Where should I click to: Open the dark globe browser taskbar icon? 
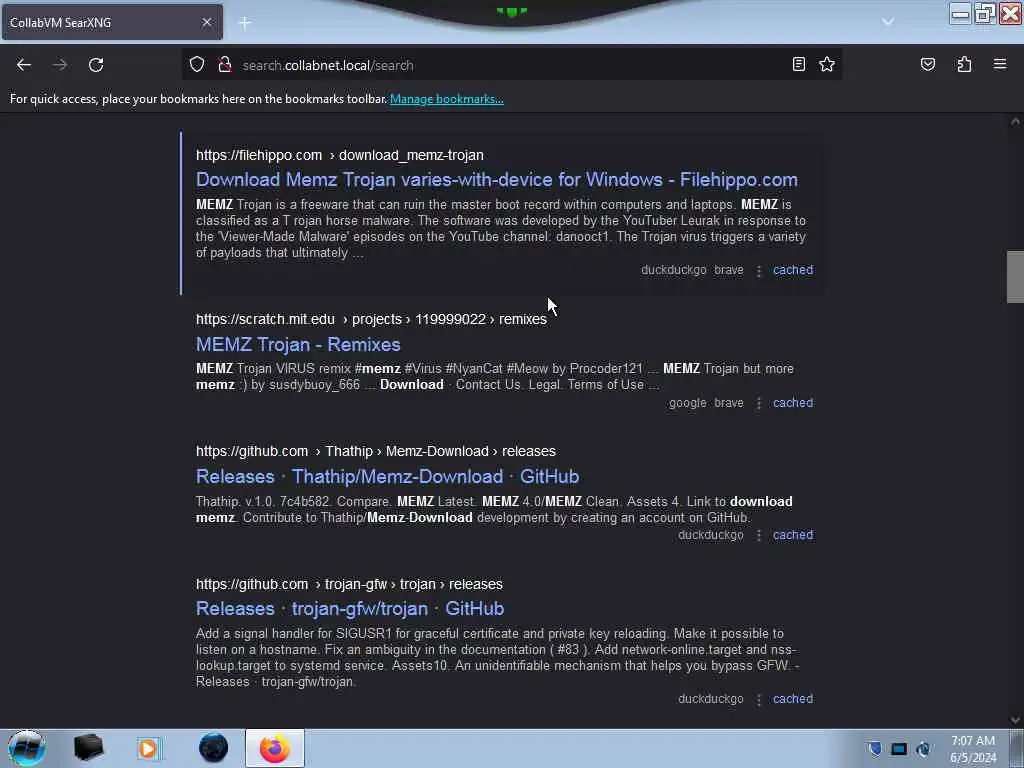[214, 748]
